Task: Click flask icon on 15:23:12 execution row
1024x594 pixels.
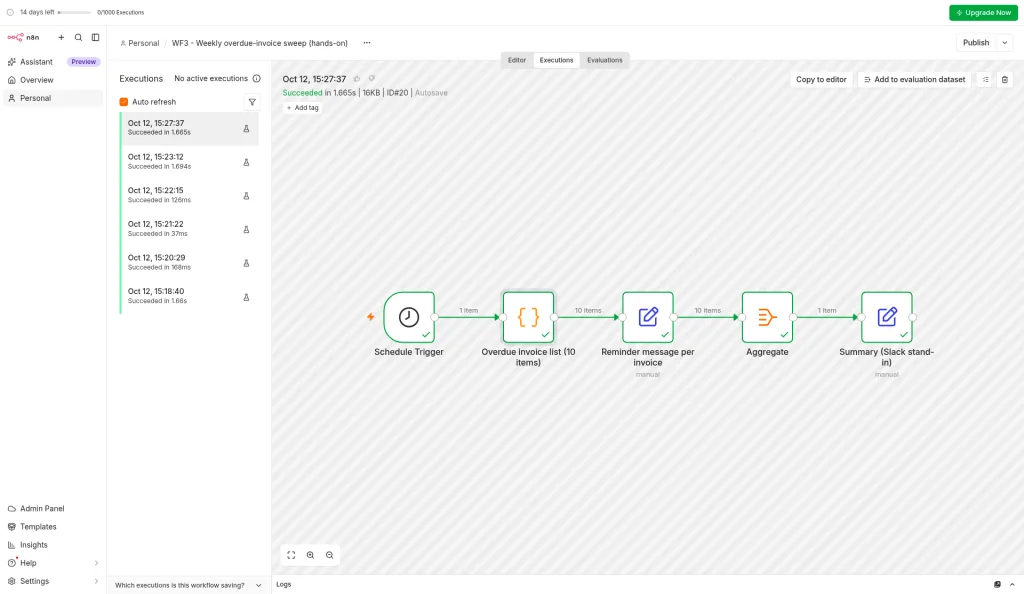Action: (x=246, y=163)
